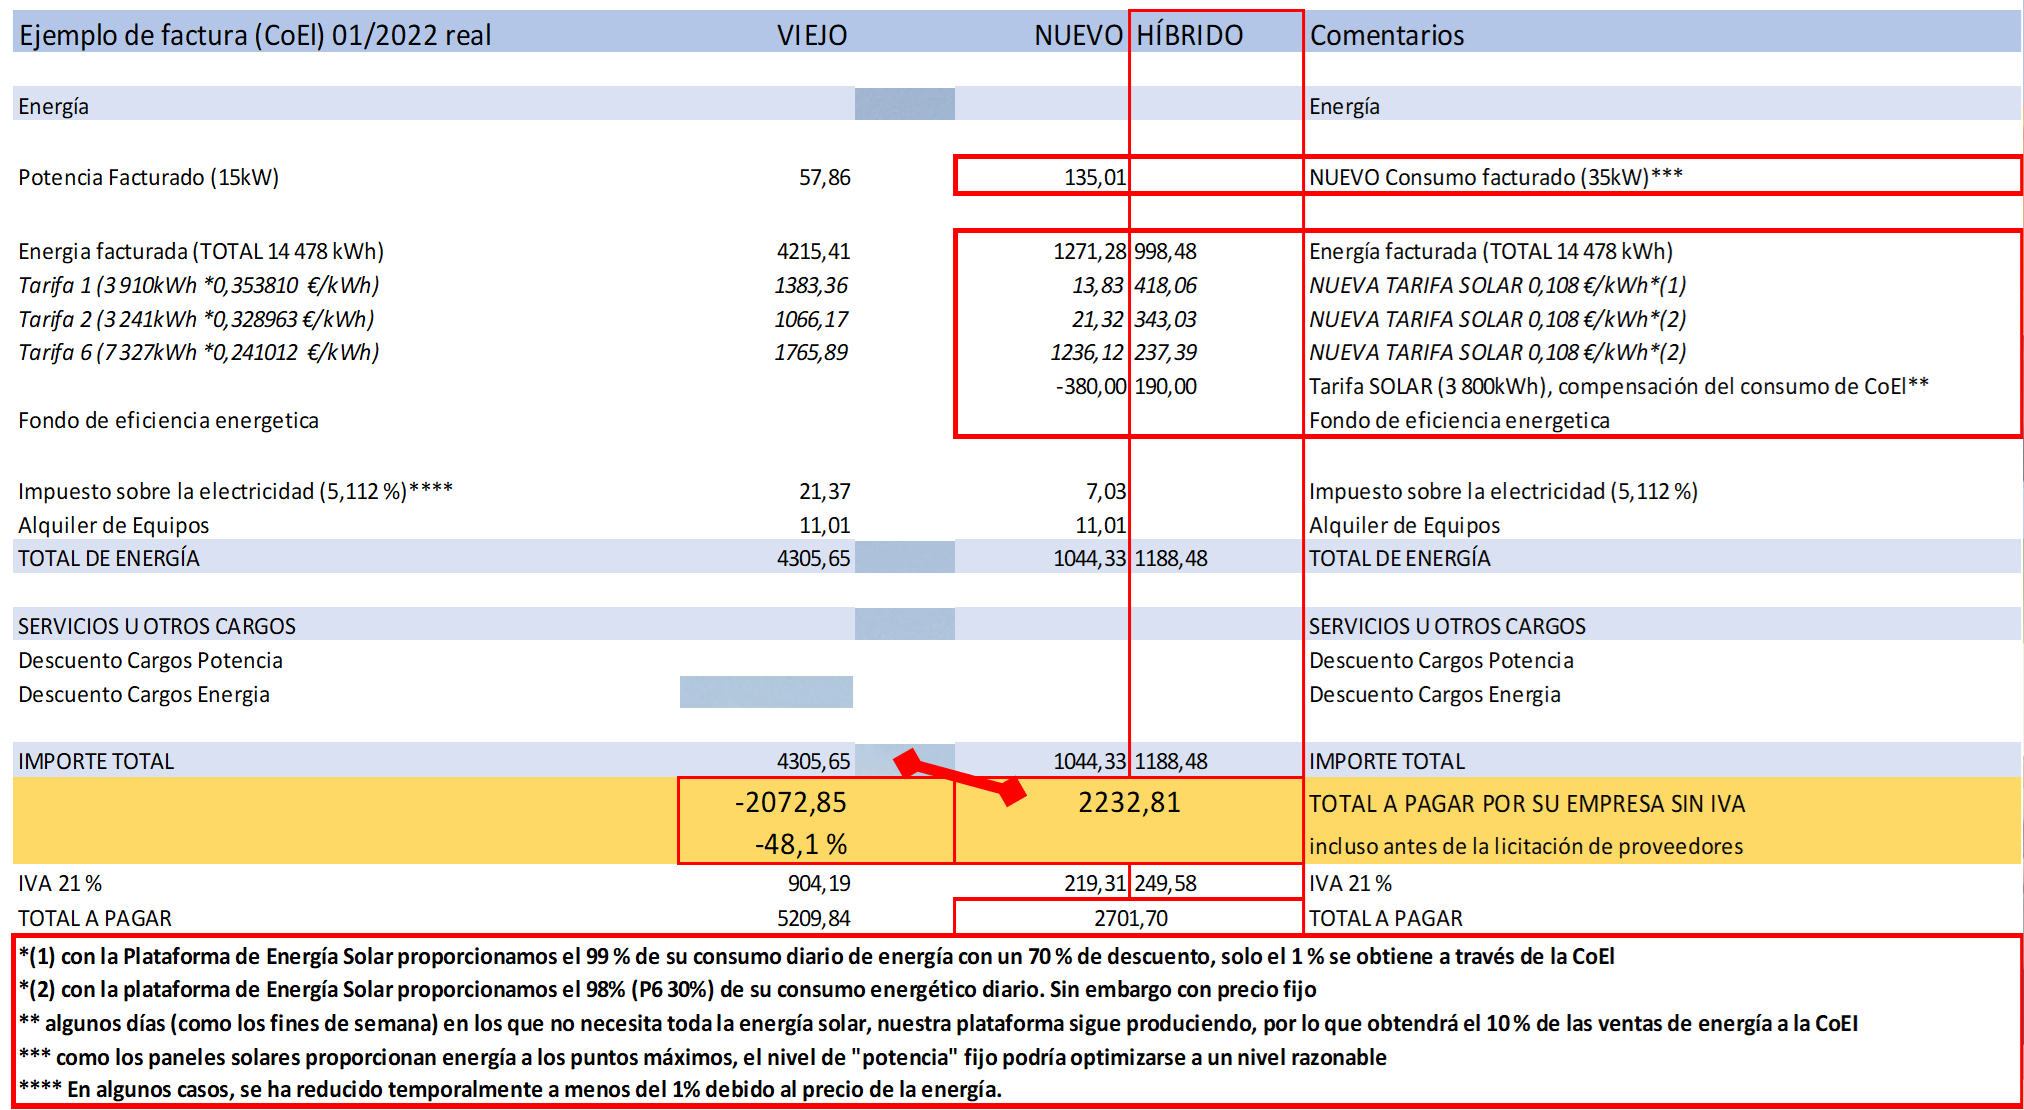Select the 2232,81 total cell

click(1128, 802)
